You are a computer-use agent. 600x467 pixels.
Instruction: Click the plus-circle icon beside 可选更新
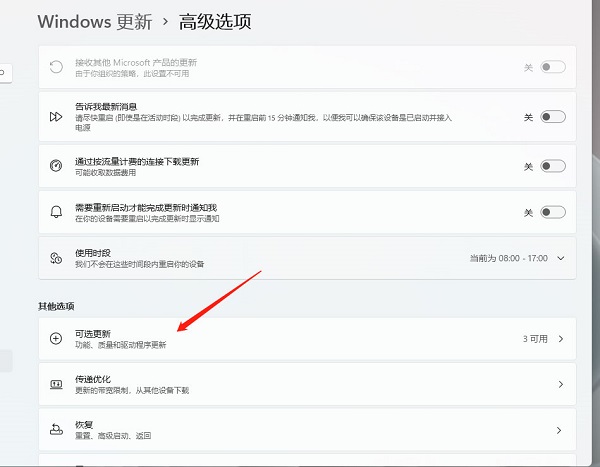(56, 339)
